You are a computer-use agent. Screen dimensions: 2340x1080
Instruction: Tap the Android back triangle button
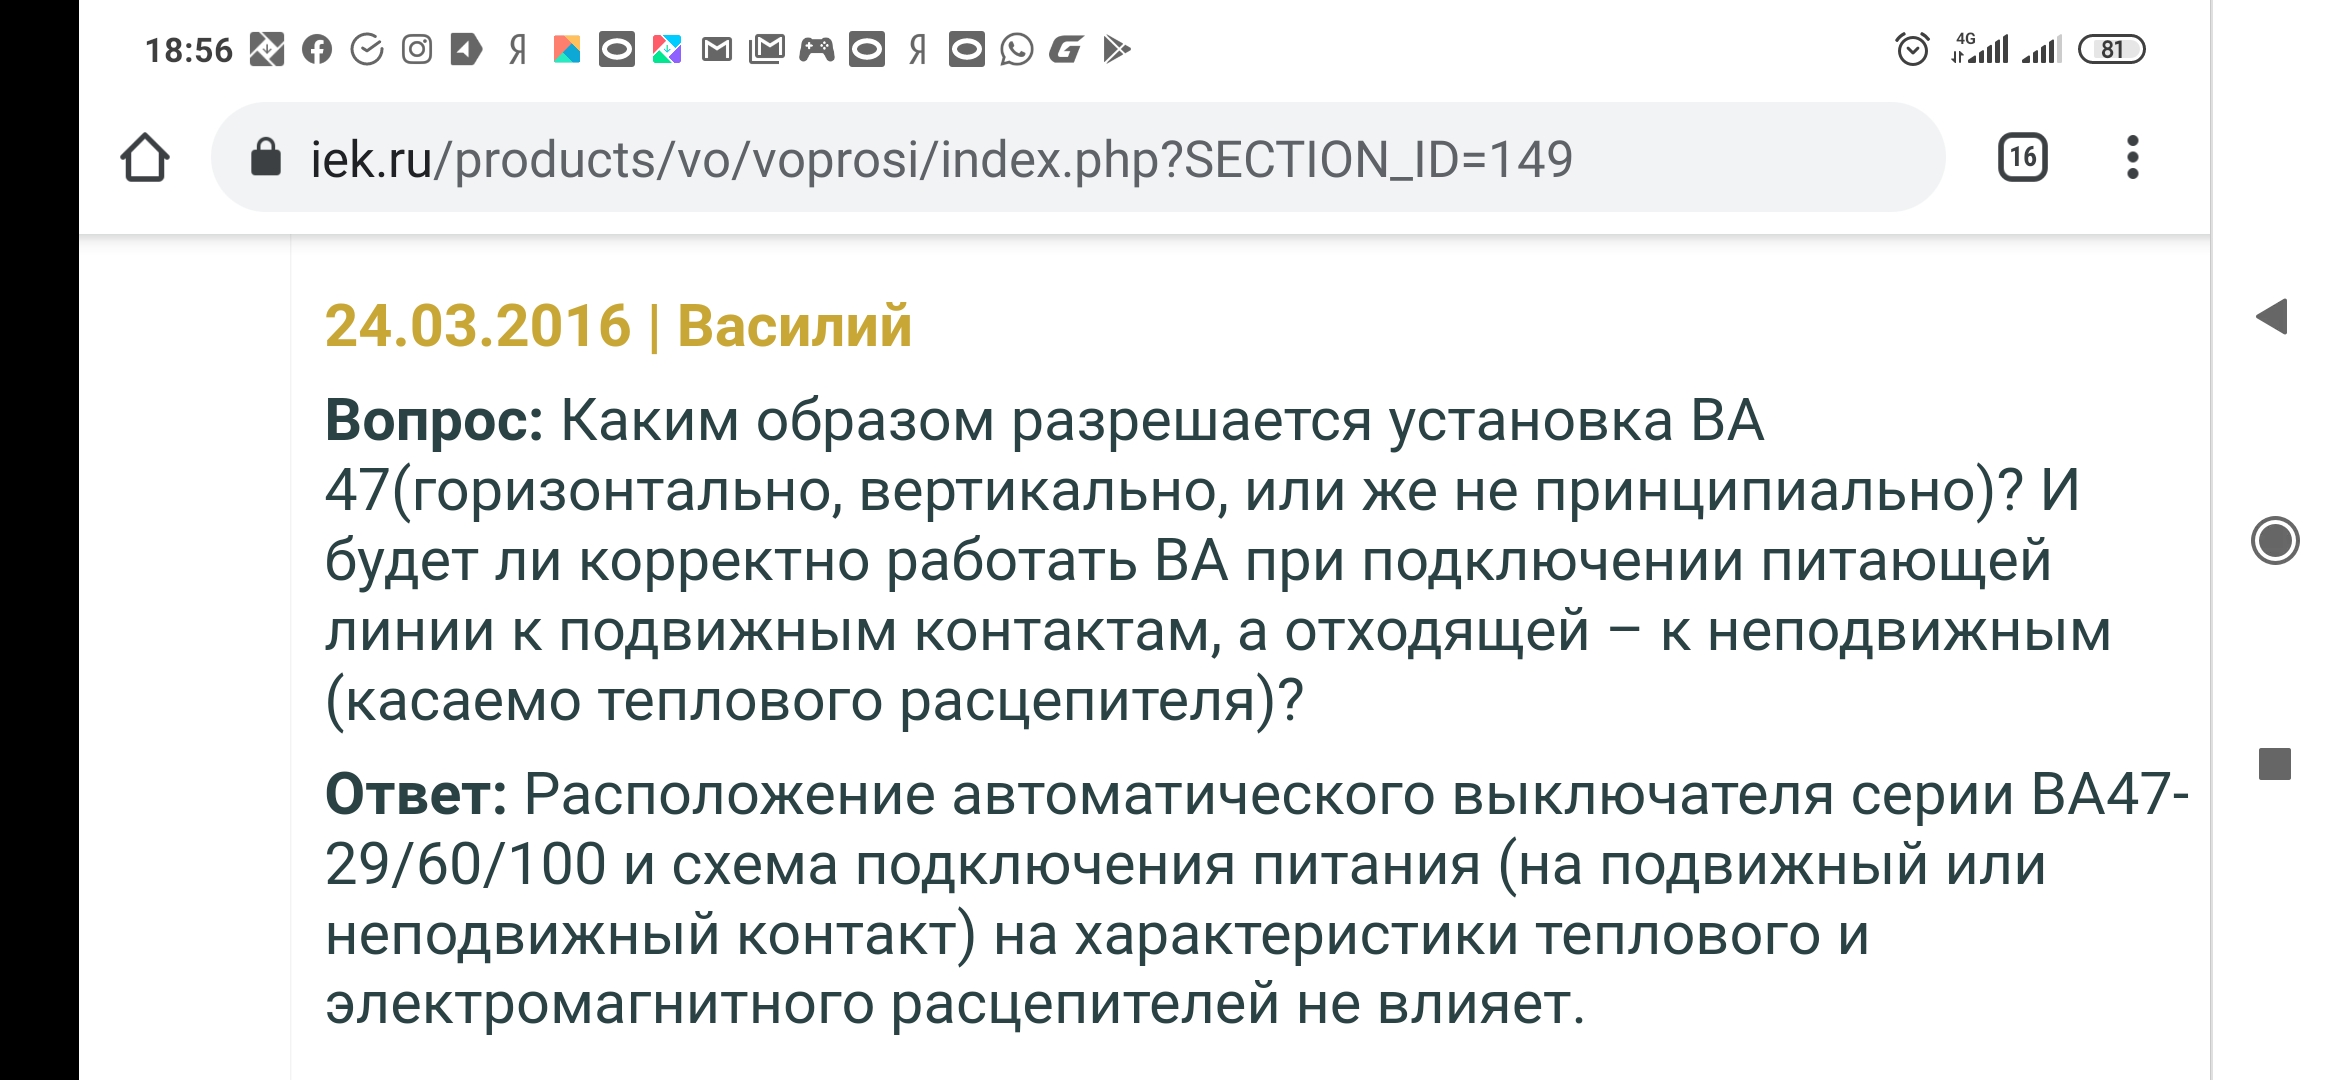pyautogui.click(x=2273, y=317)
